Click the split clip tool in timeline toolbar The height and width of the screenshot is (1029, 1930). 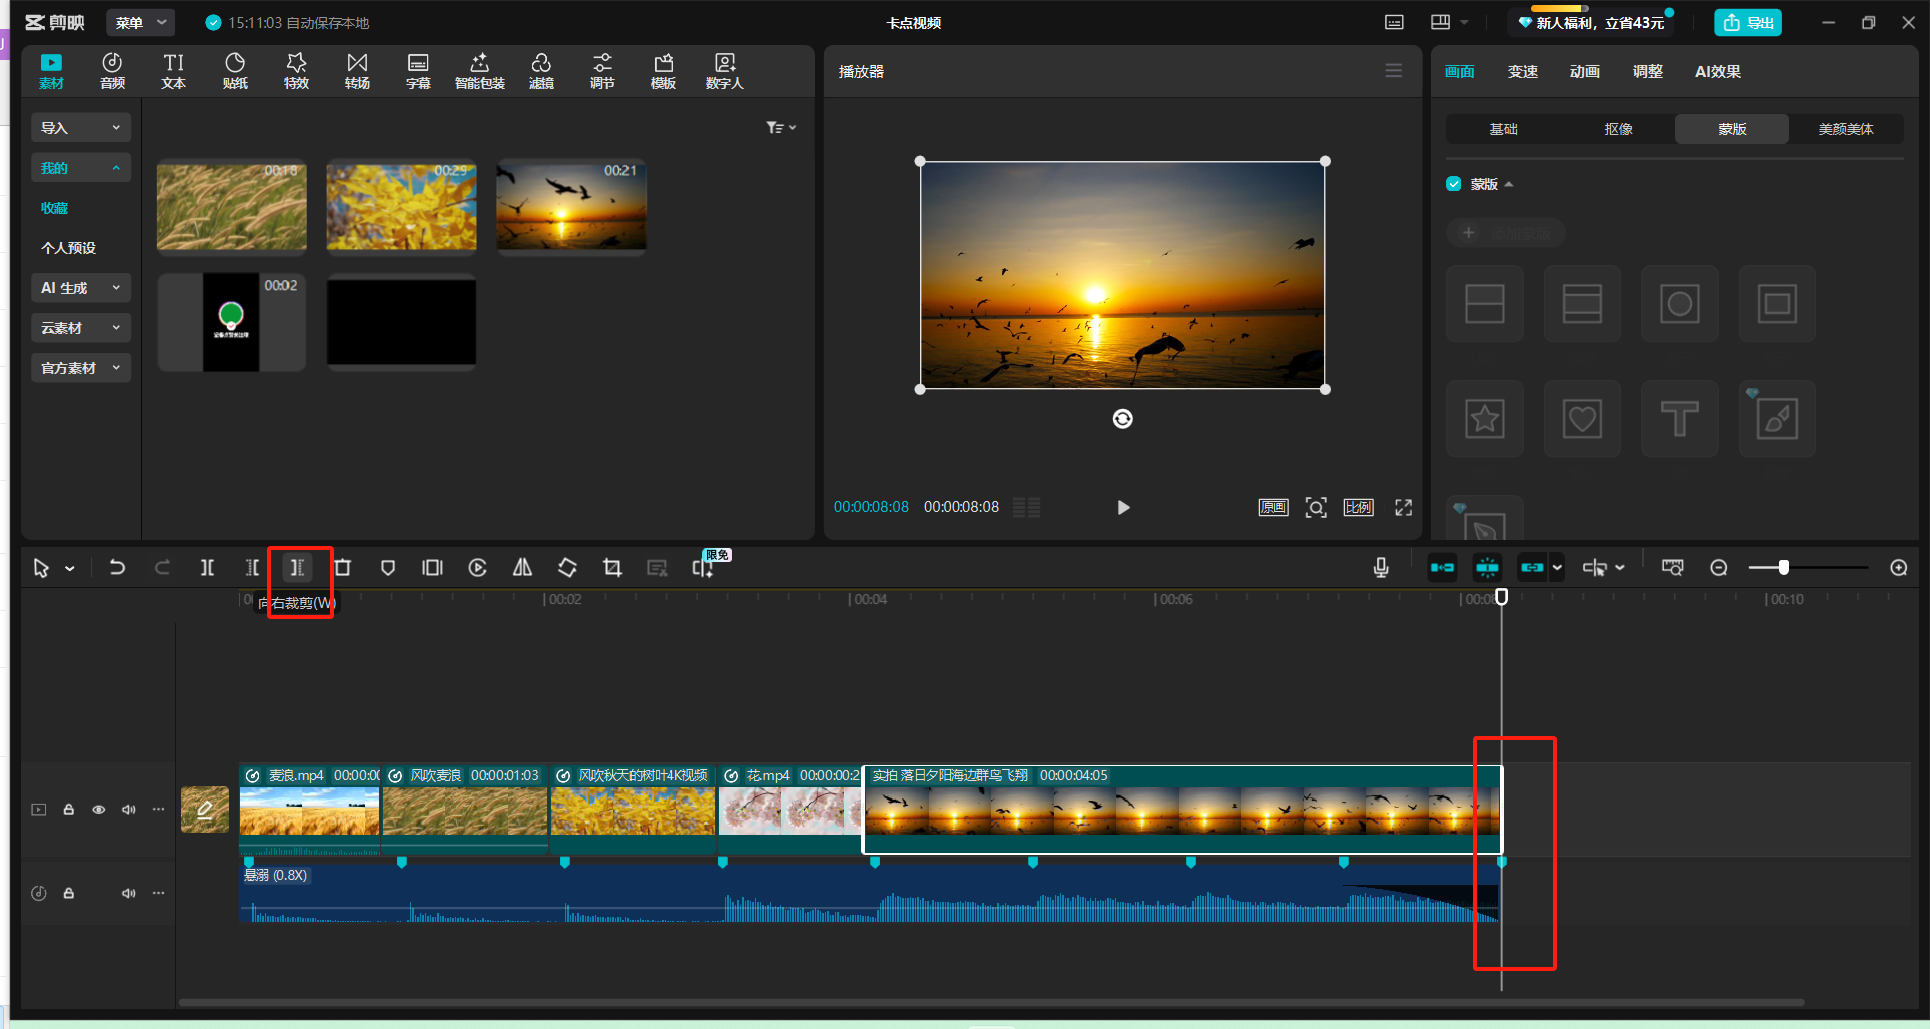[x=207, y=568]
